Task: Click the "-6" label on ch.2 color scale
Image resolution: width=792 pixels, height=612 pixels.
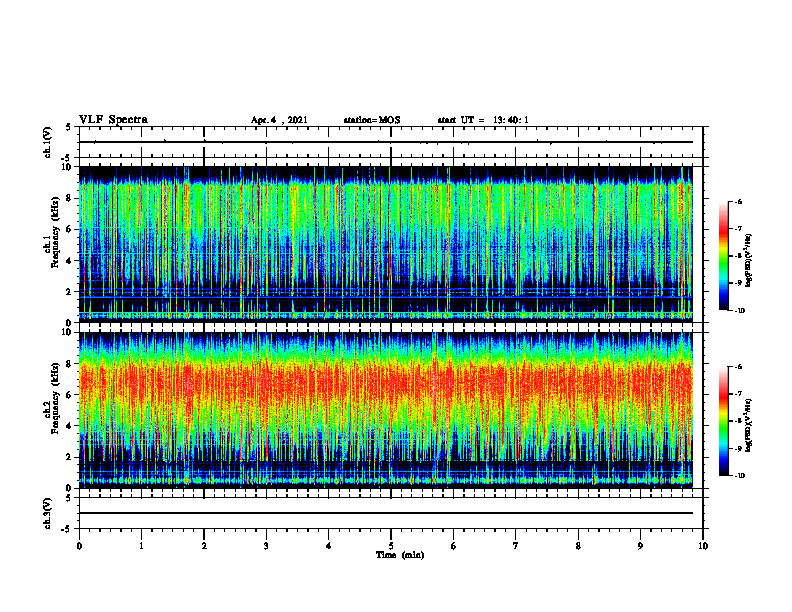Action: pos(738,367)
